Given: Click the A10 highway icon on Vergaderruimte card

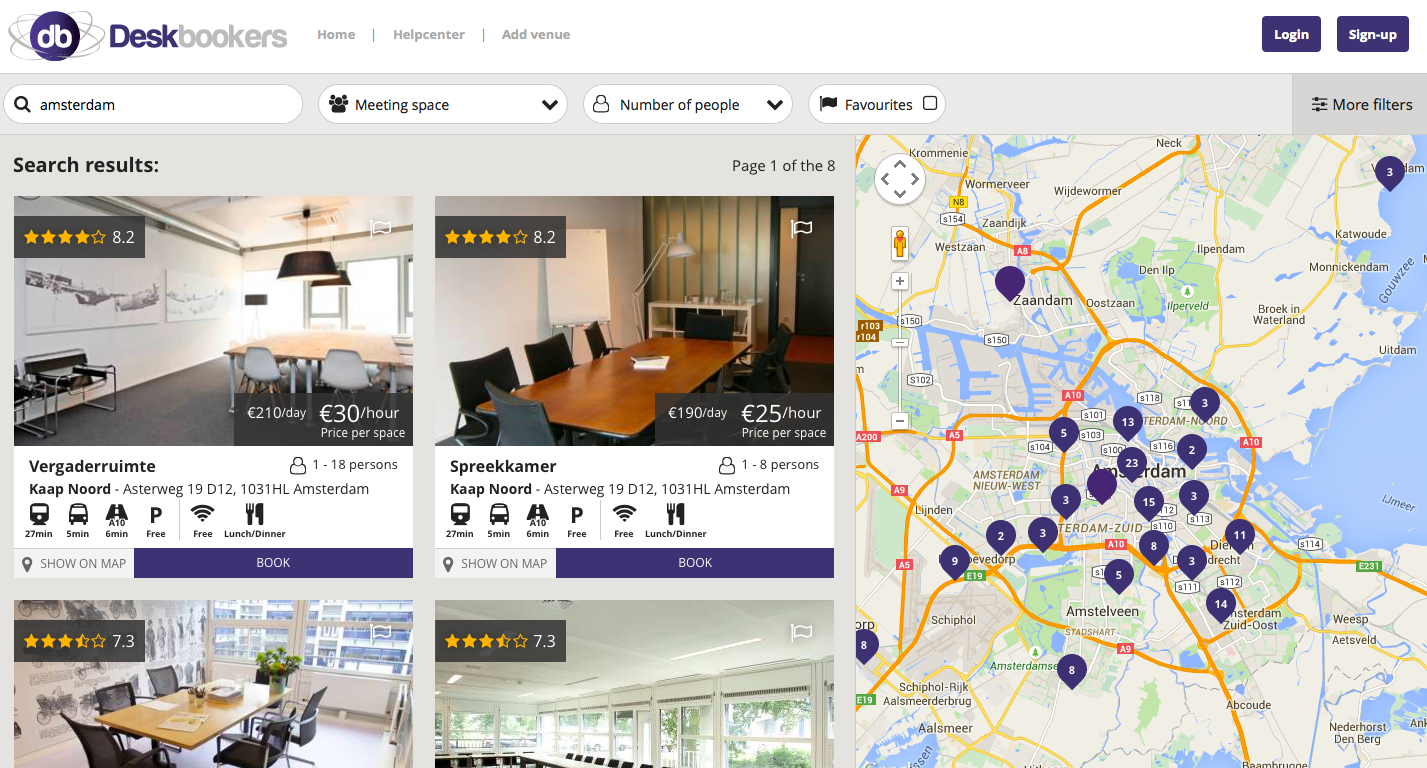Looking at the screenshot, I should pyautogui.click(x=117, y=515).
